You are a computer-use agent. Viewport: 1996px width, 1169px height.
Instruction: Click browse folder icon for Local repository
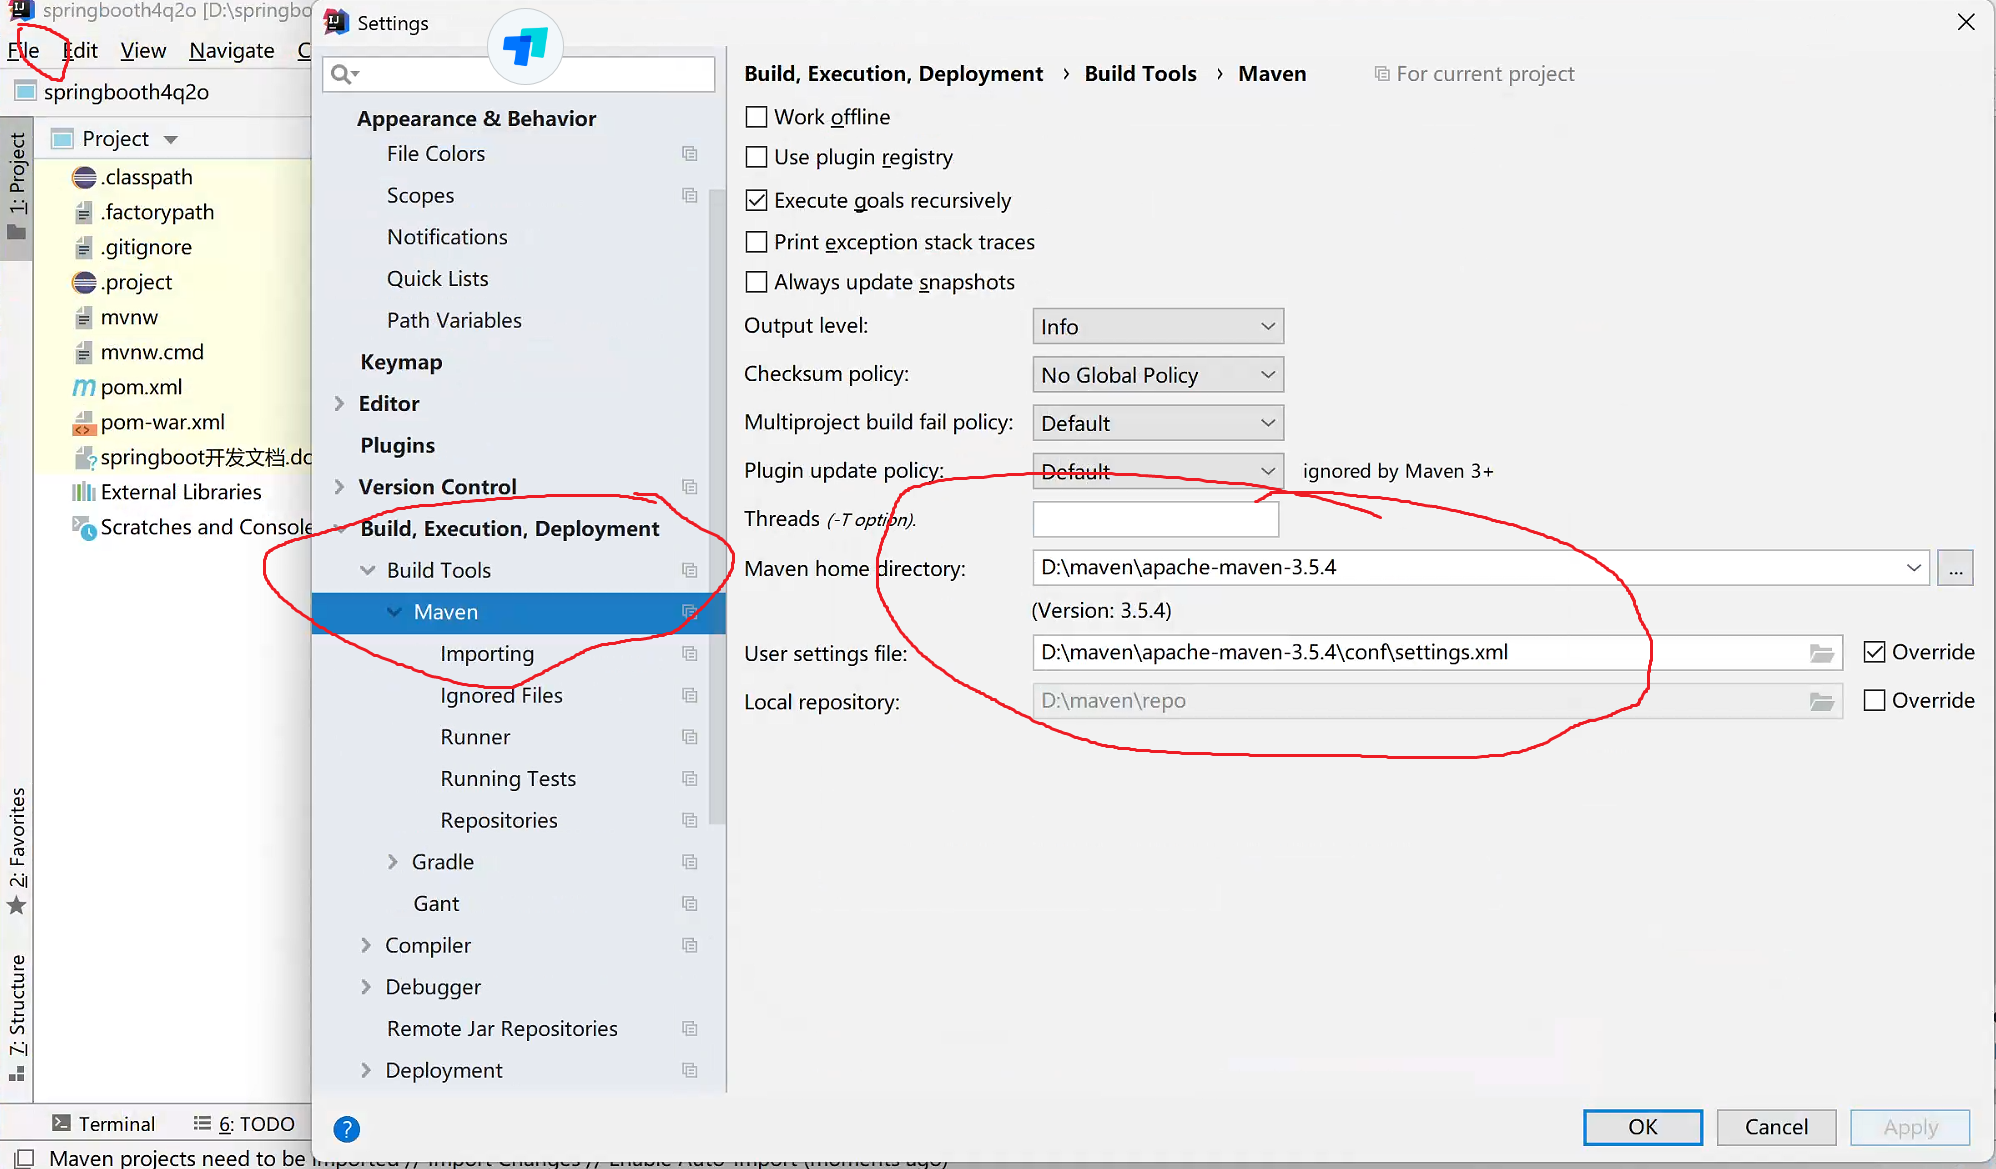coord(1821,702)
